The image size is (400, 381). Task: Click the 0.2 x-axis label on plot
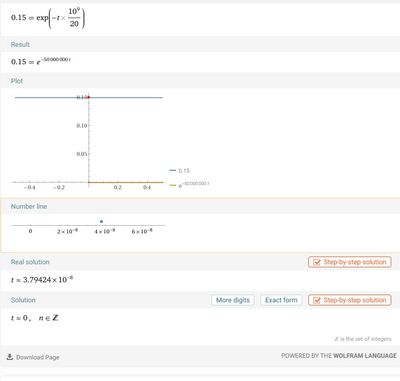point(118,187)
